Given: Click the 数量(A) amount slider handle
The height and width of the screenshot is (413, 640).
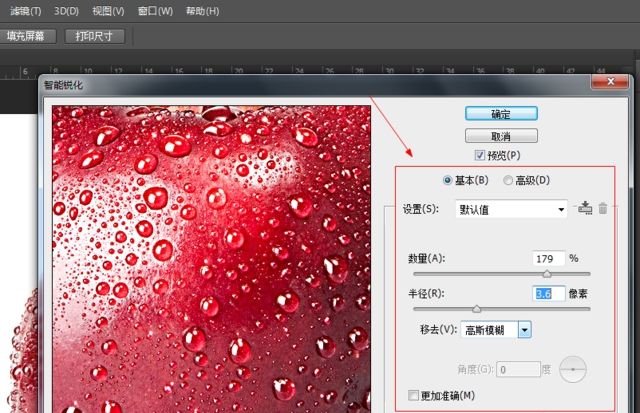Looking at the screenshot, I should click(x=547, y=273).
